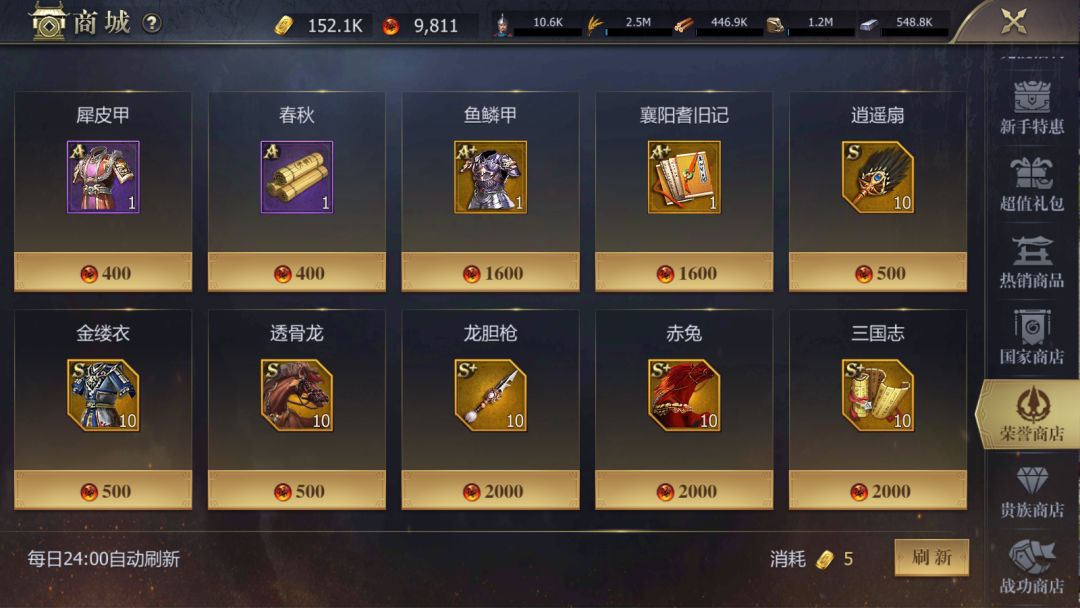Buy 透骨龙 horse for 500
Screen dimensions: 1080x608
click(x=297, y=490)
